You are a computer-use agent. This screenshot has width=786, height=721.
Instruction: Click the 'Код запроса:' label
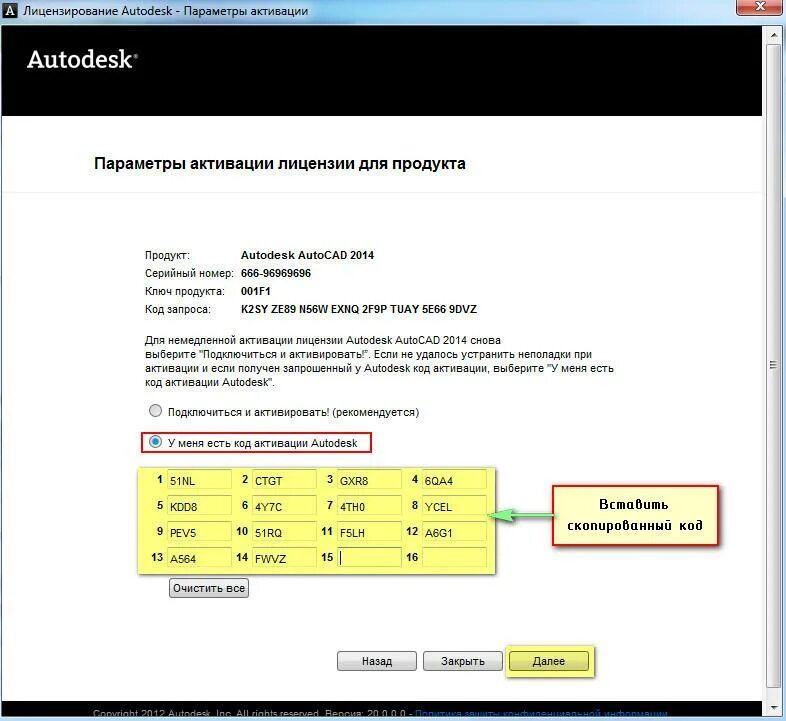pos(178,309)
